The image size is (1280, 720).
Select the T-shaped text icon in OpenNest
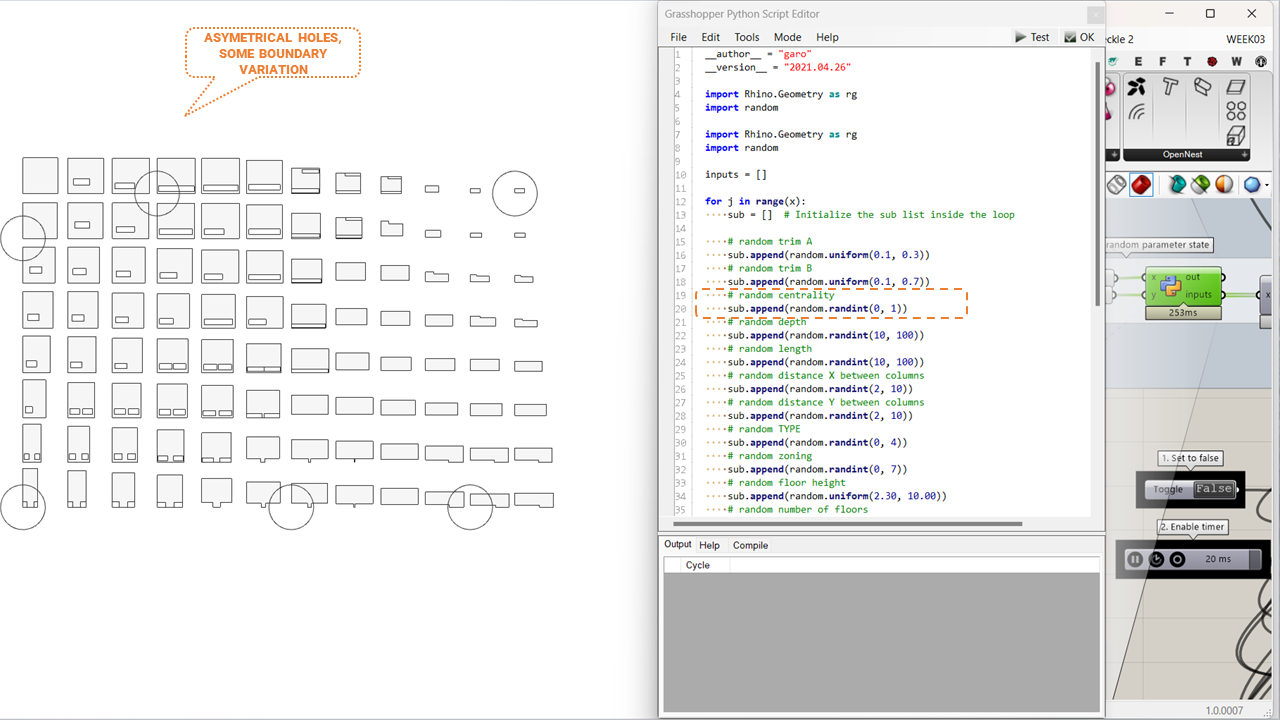[x=1170, y=87]
